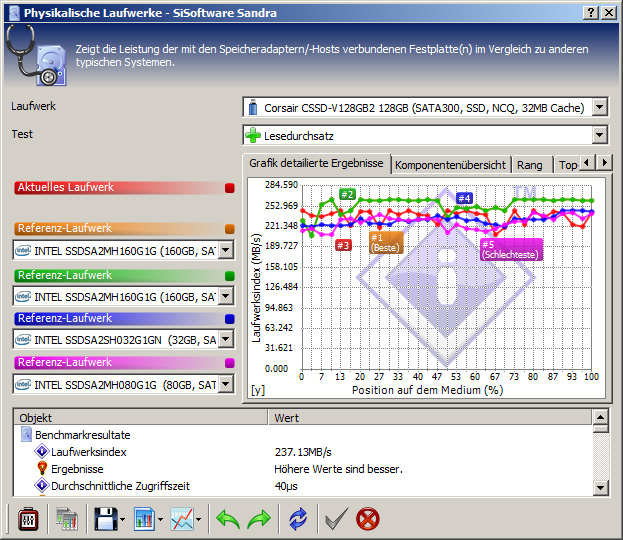
Task: Open the bar chart icon's dropdown arrow
Action: point(160,519)
